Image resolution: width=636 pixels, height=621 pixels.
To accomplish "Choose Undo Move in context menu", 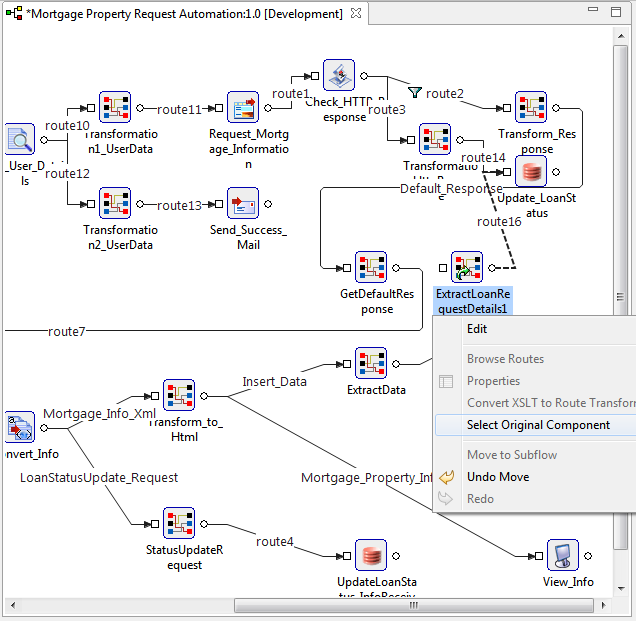I will pyautogui.click(x=498, y=477).
